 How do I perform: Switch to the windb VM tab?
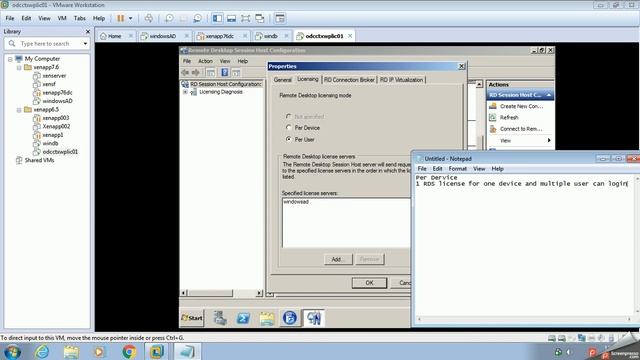click(x=270, y=36)
